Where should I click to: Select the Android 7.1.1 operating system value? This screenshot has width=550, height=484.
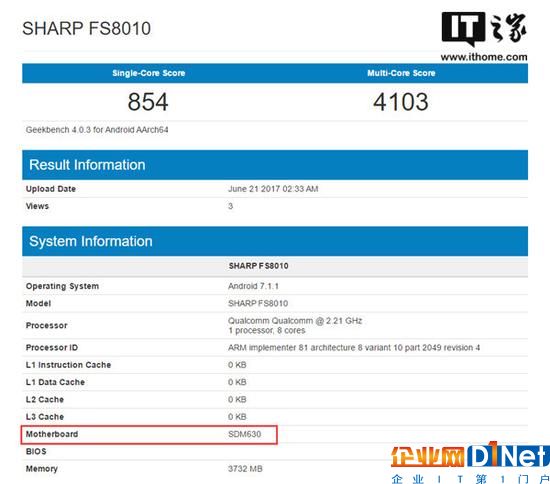253,286
